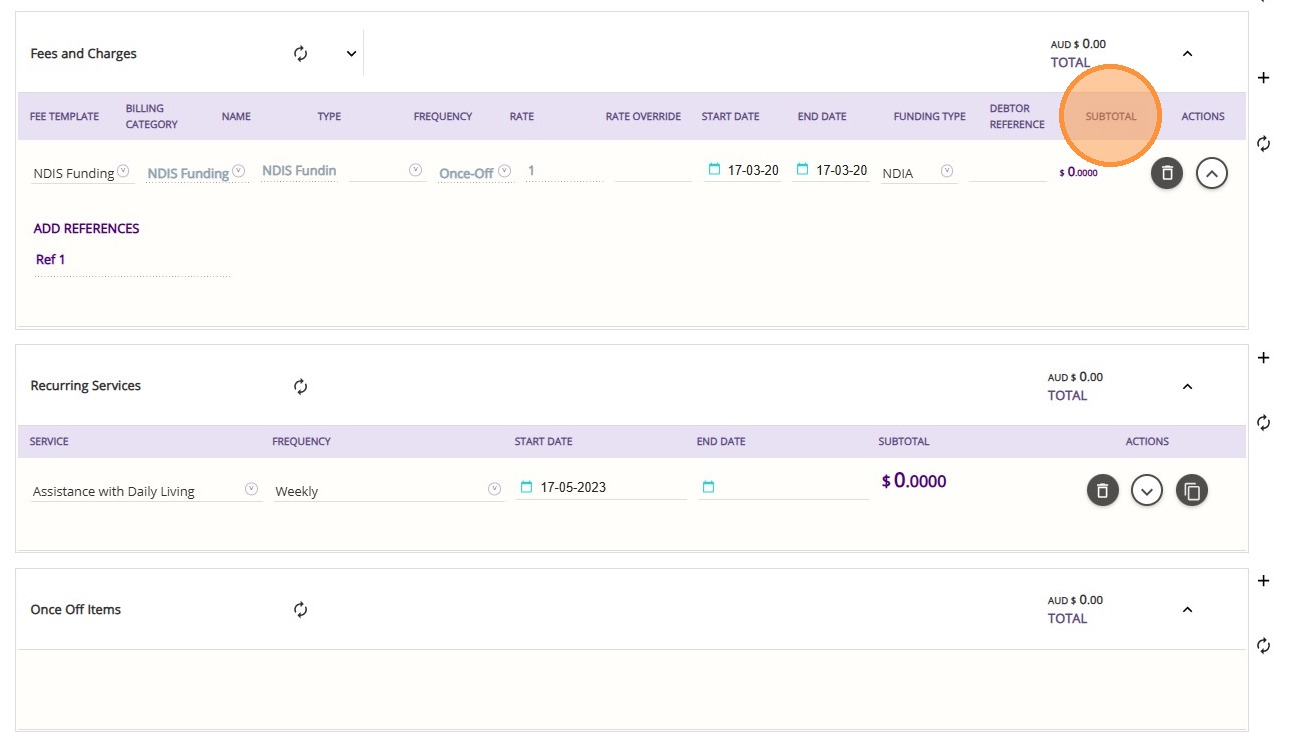Click the Name field NDIS Fundin
Screen dimensions: 1311x732
(x=299, y=171)
